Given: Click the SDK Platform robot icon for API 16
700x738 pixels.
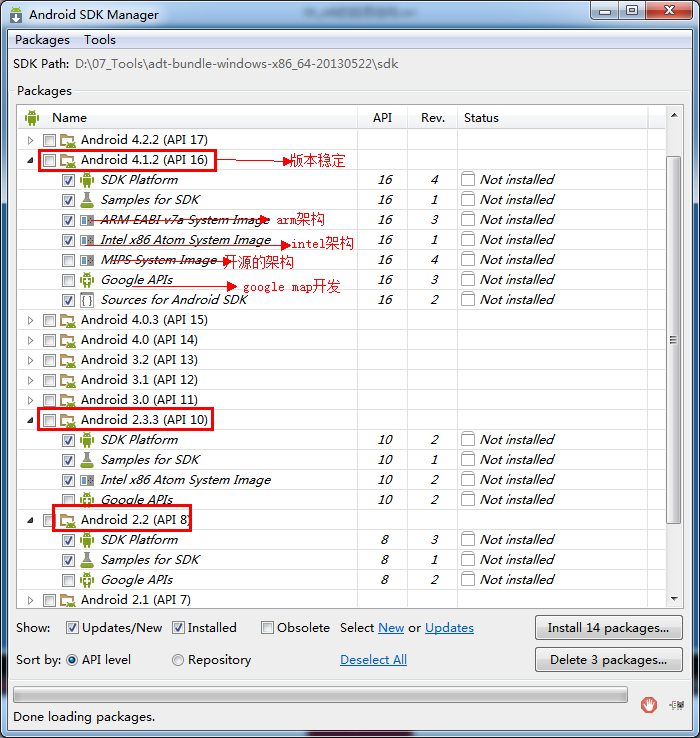Looking at the screenshot, I should tap(87, 180).
